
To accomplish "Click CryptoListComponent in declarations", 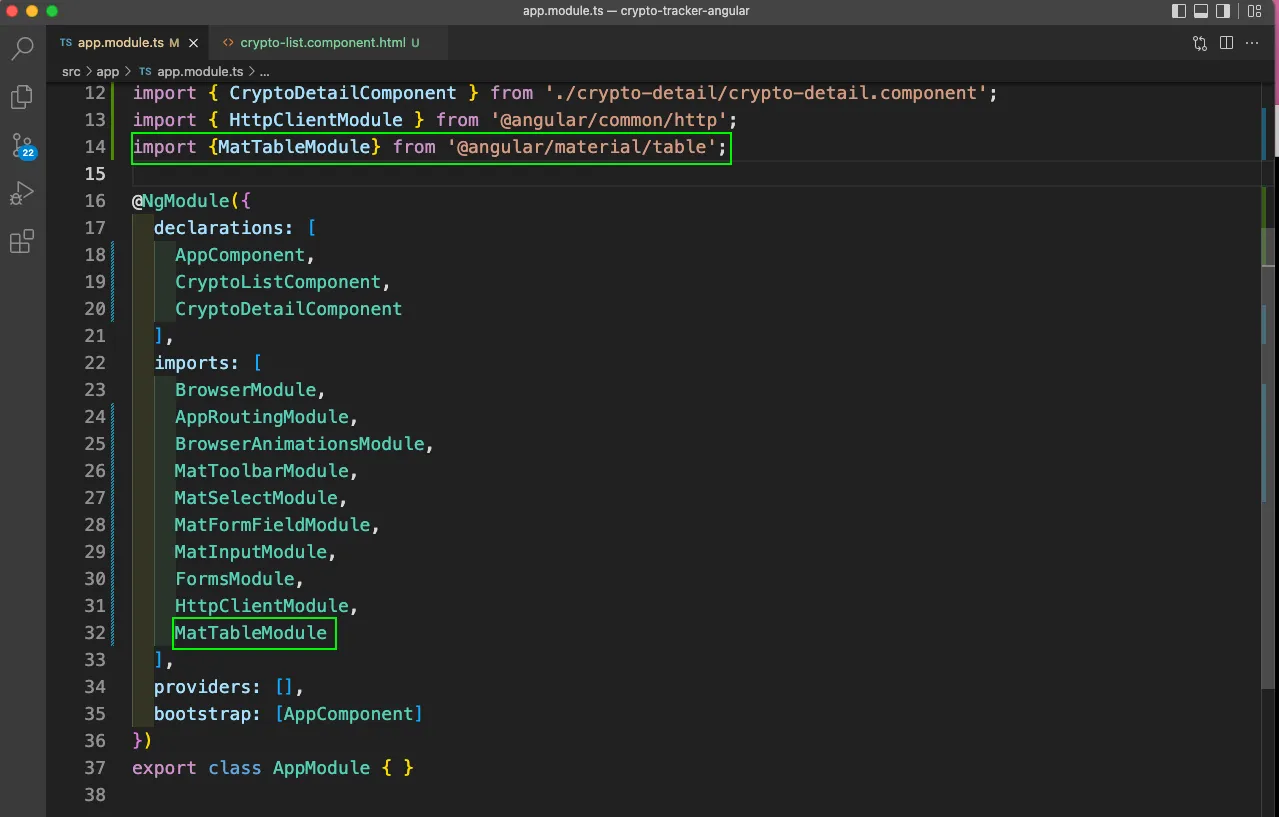I will pos(278,282).
